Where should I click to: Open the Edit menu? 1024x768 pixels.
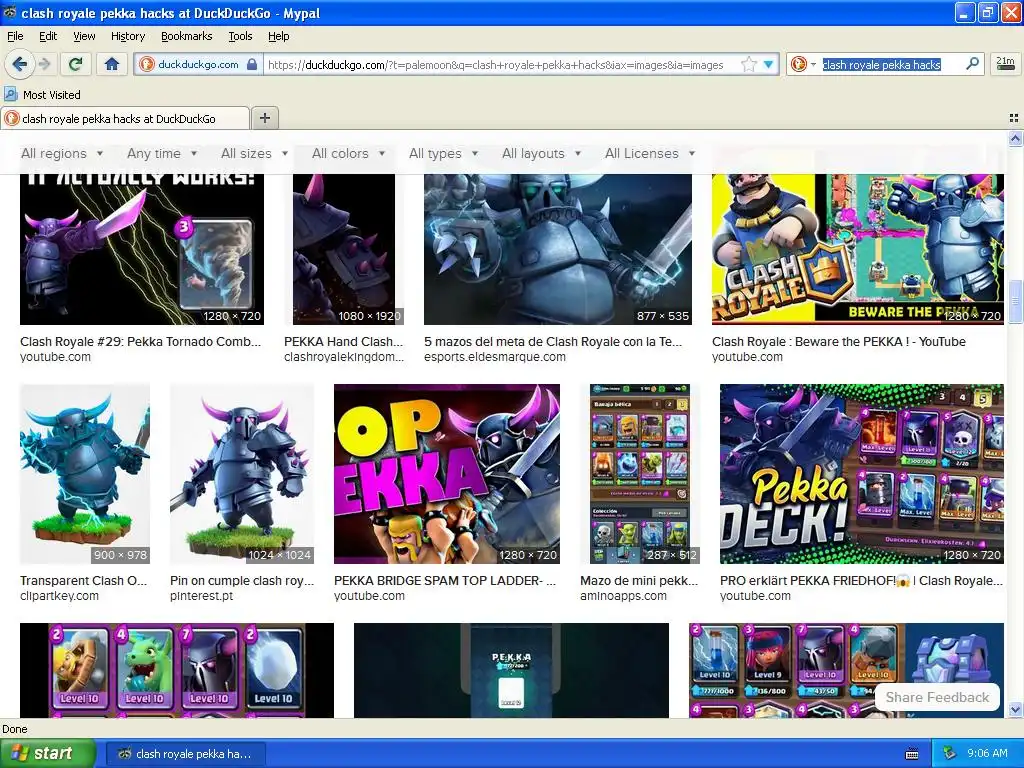coord(48,36)
